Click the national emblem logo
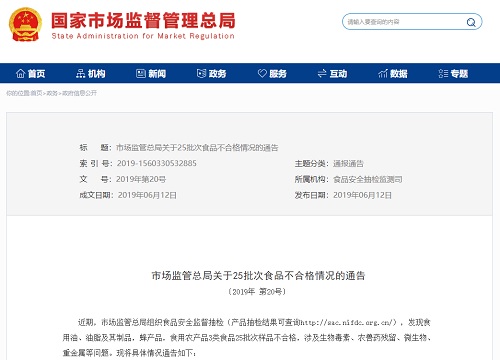500x360 pixels. 25,24
